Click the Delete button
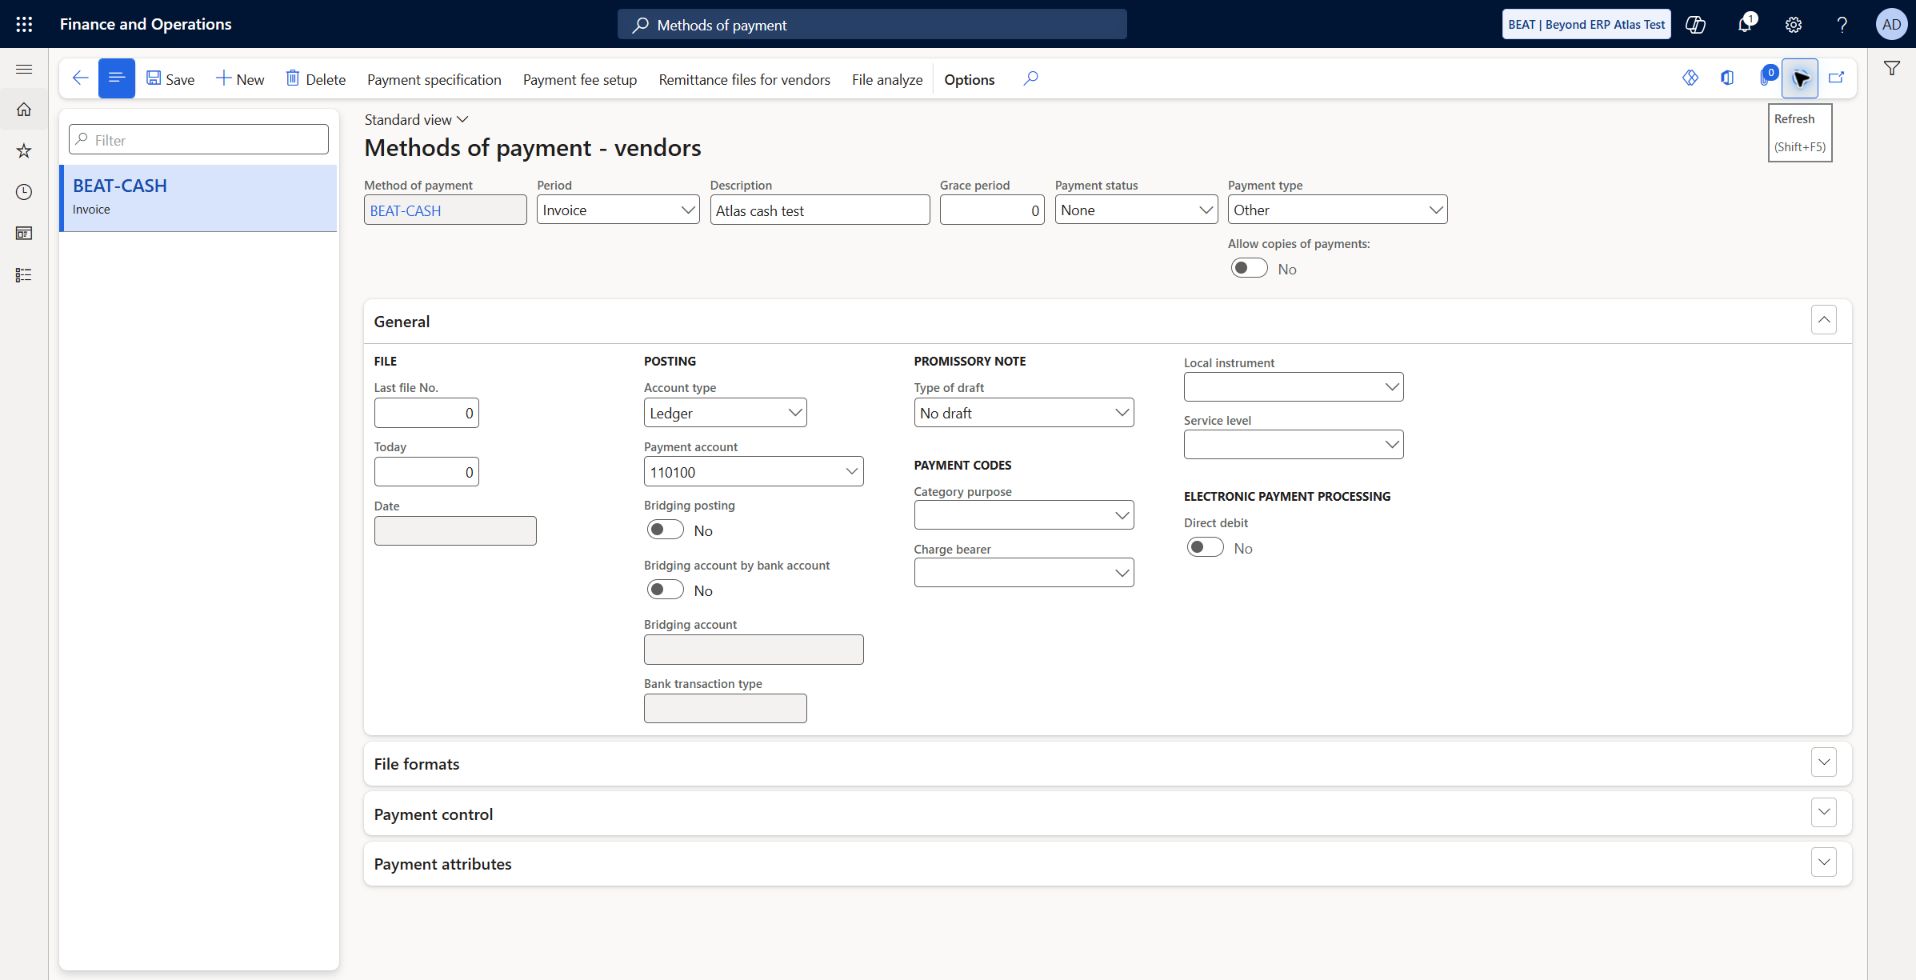The width and height of the screenshot is (1916, 980). coord(316,79)
